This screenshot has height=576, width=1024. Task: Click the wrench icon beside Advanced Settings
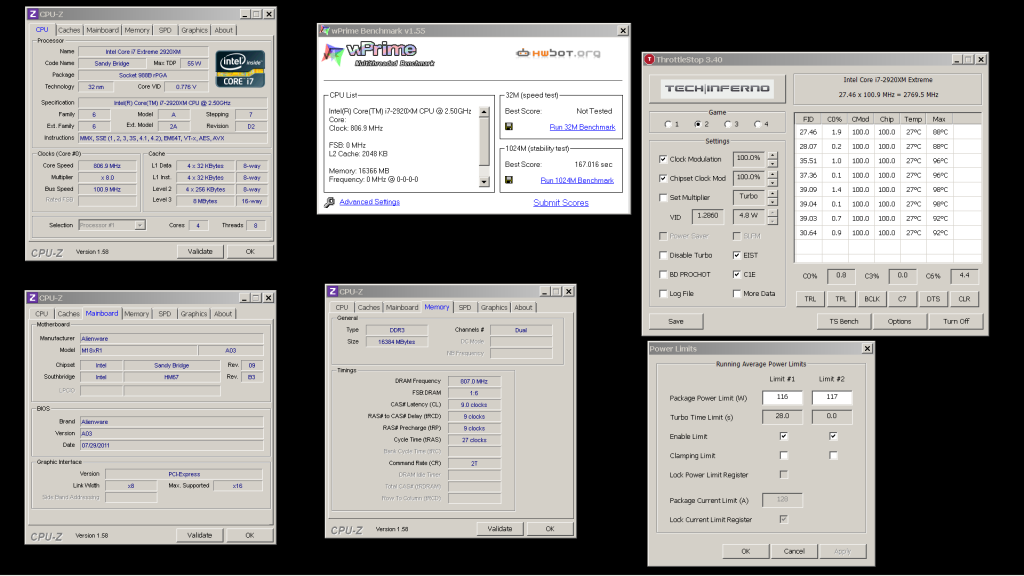pyautogui.click(x=330, y=202)
